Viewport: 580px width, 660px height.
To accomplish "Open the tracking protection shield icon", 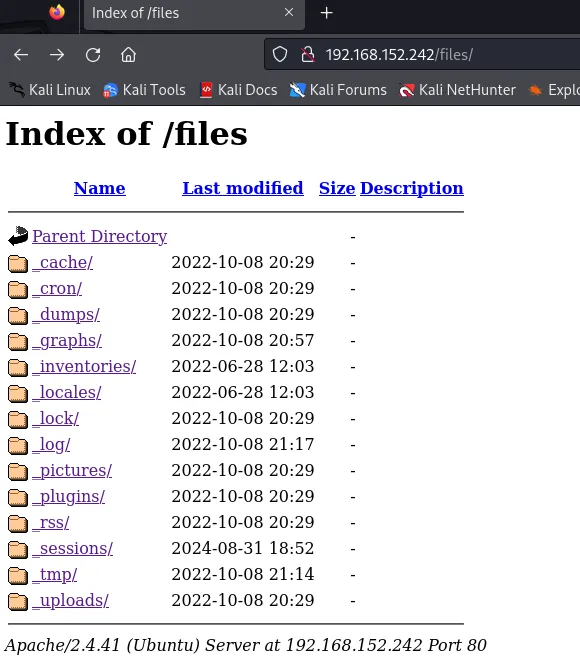I will coord(280,54).
